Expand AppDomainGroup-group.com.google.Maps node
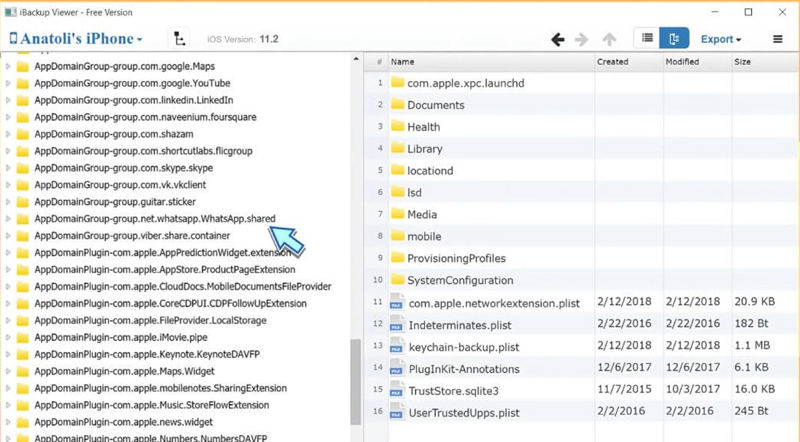The image size is (800, 442). coord(8,66)
